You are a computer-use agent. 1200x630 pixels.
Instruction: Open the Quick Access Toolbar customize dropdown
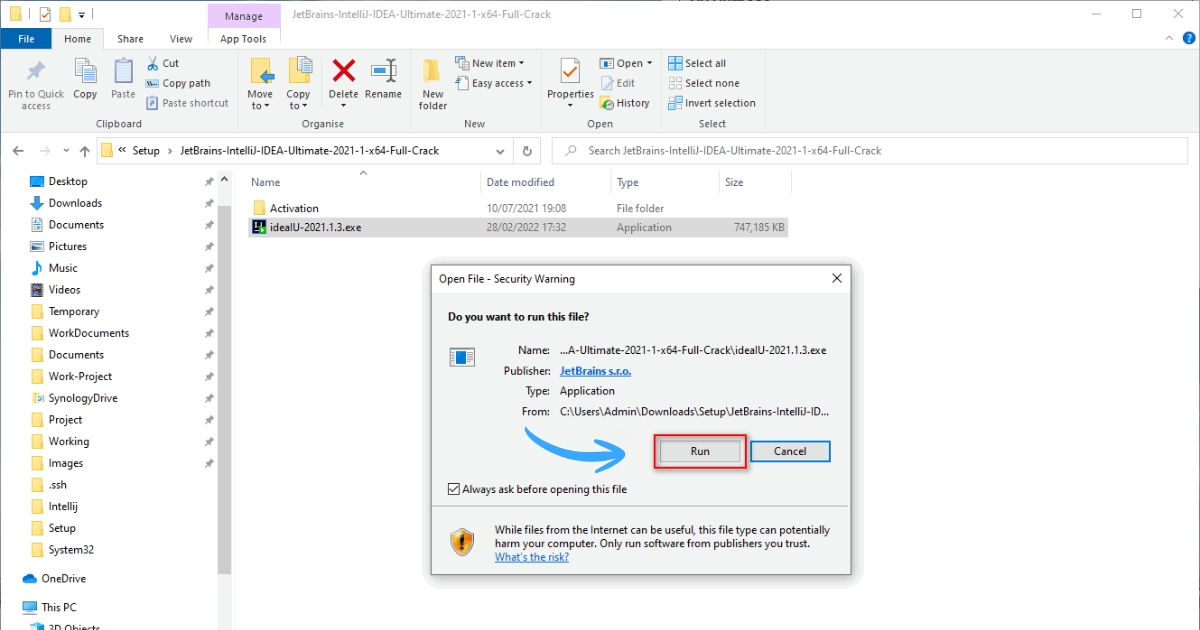pyautogui.click(x=81, y=15)
